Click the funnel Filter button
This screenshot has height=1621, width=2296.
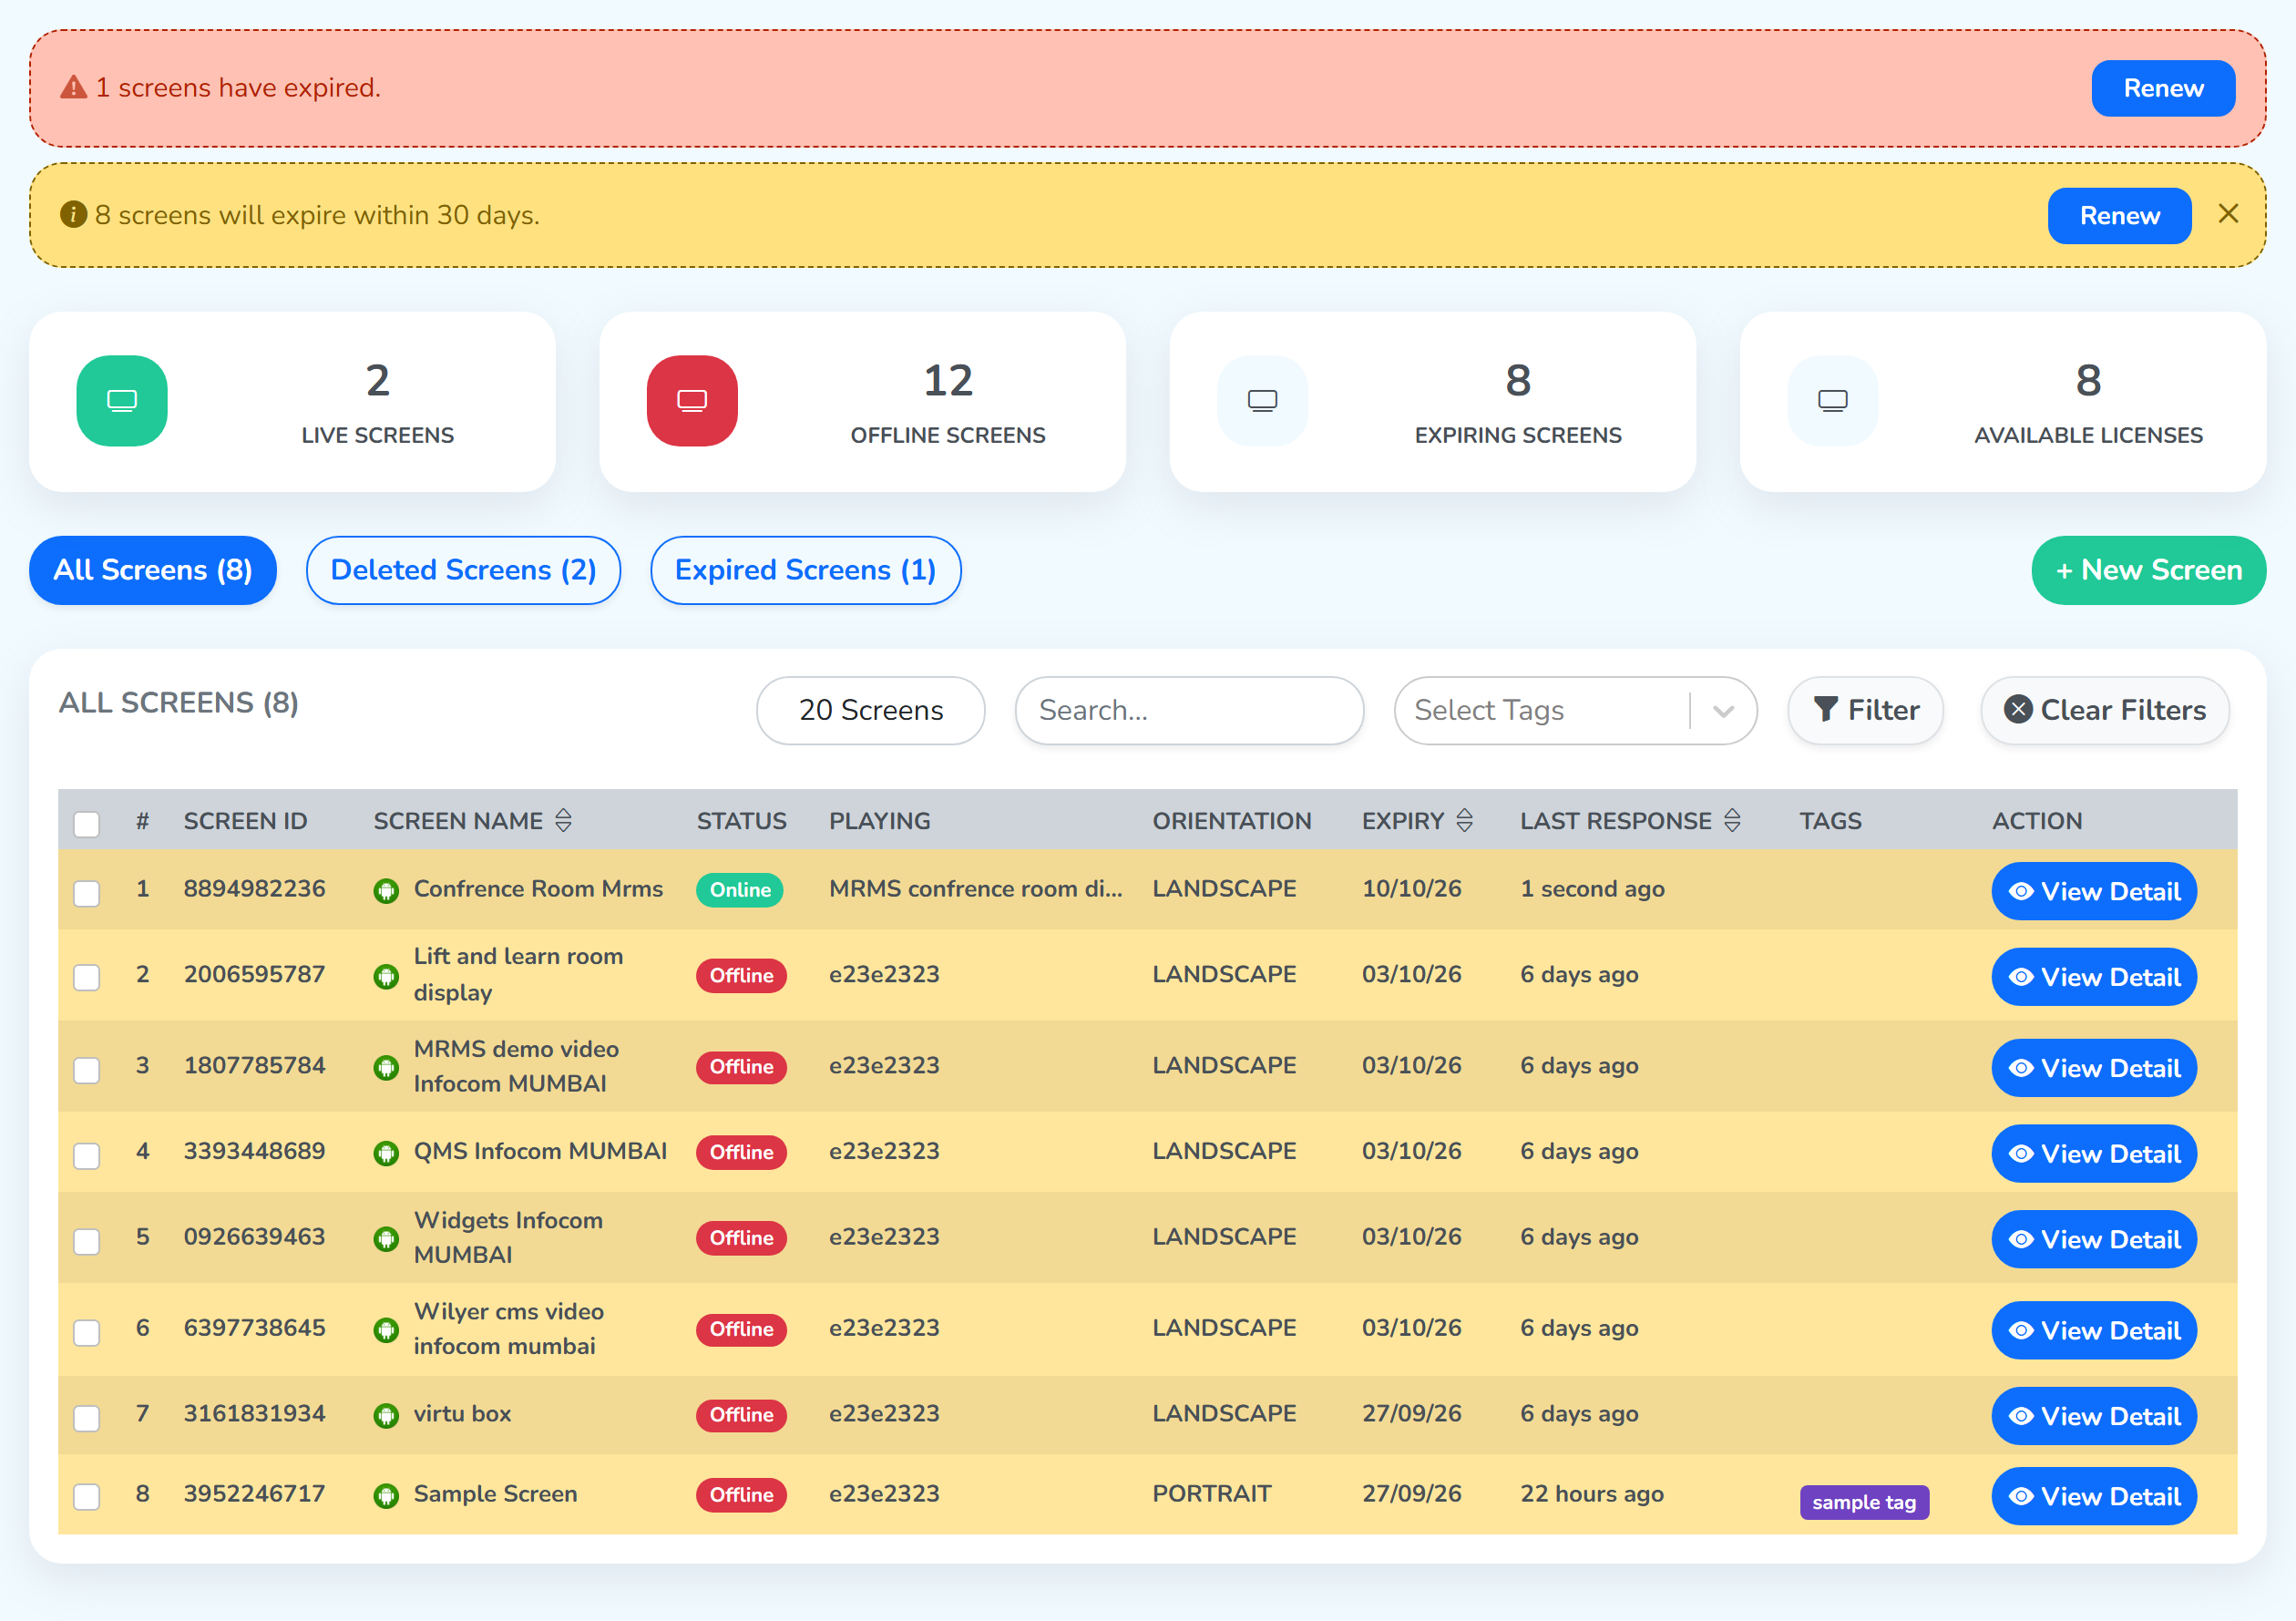[1865, 710]
